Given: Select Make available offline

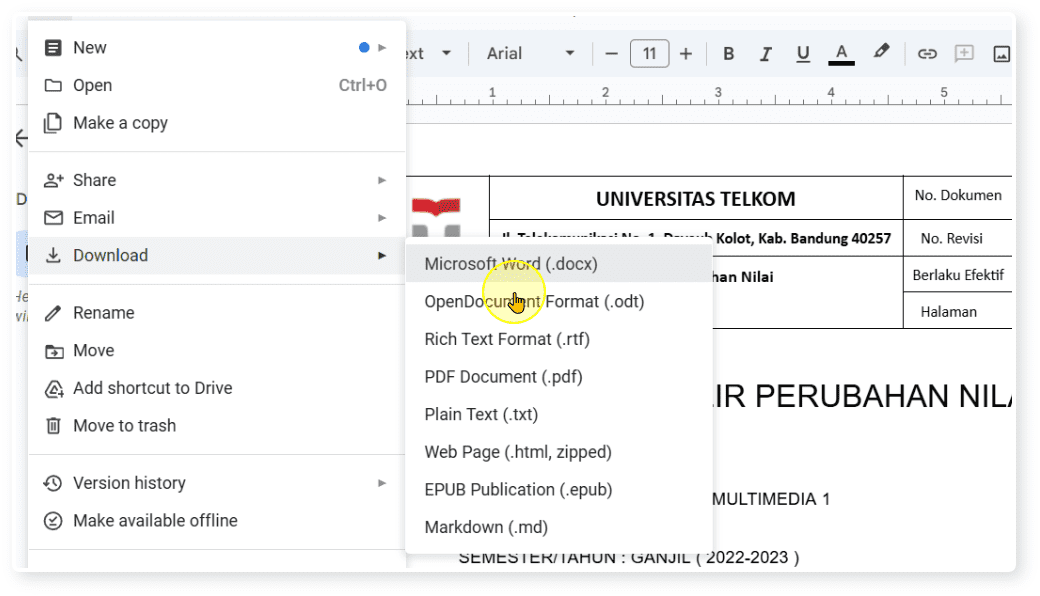Looking at the screenshot, I should (x=216, y=520).
